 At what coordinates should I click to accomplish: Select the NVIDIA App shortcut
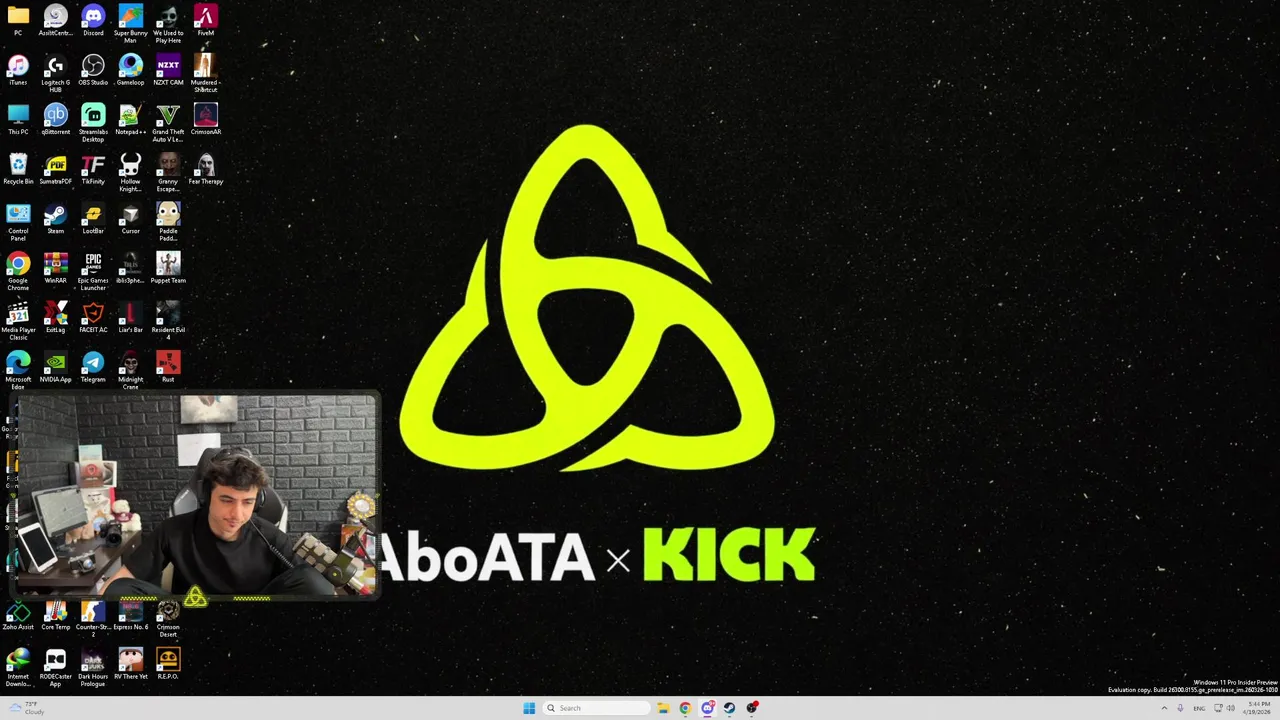55,367
